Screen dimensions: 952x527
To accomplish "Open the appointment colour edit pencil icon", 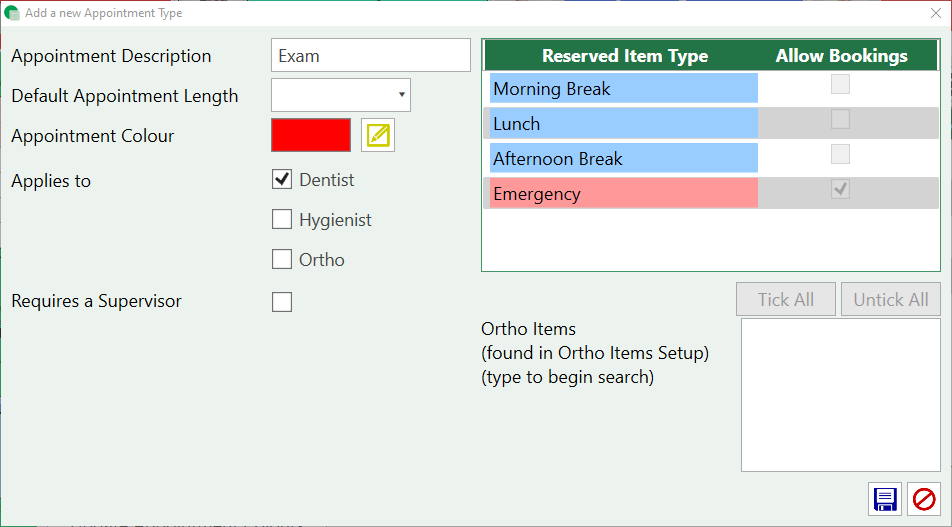I will coord(378,135).
